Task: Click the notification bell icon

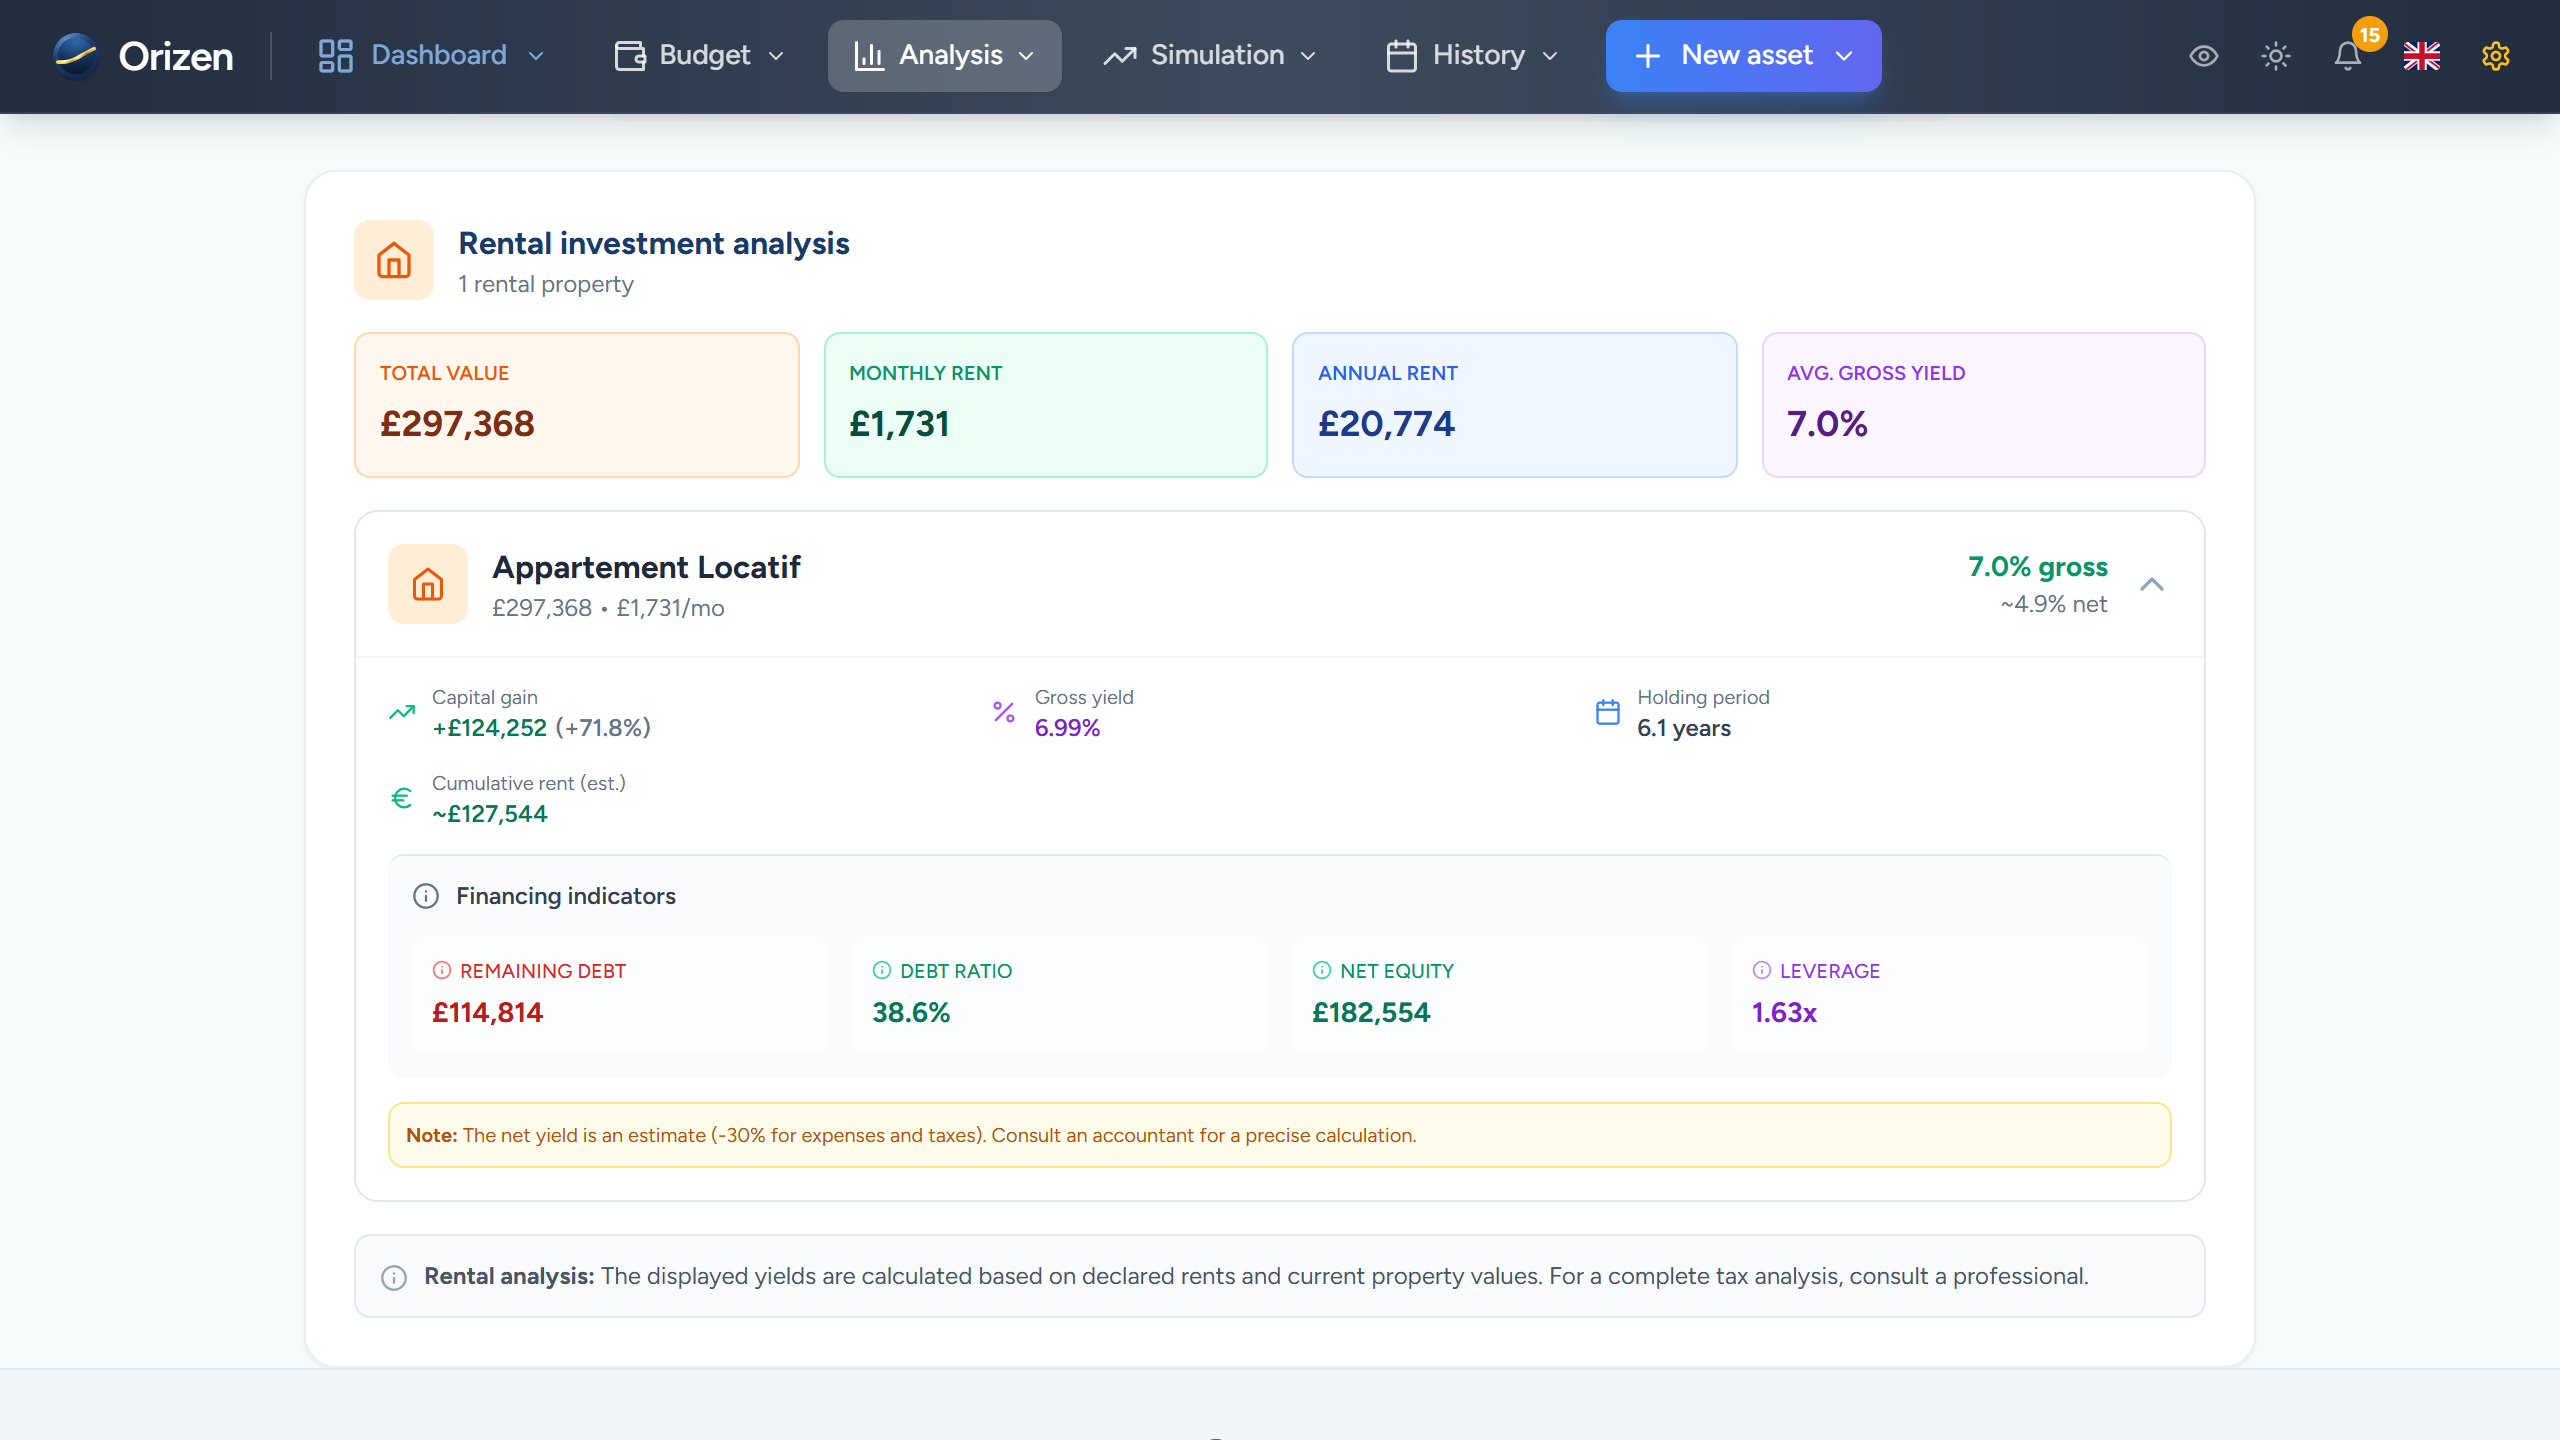Action: coord(2347,58)
